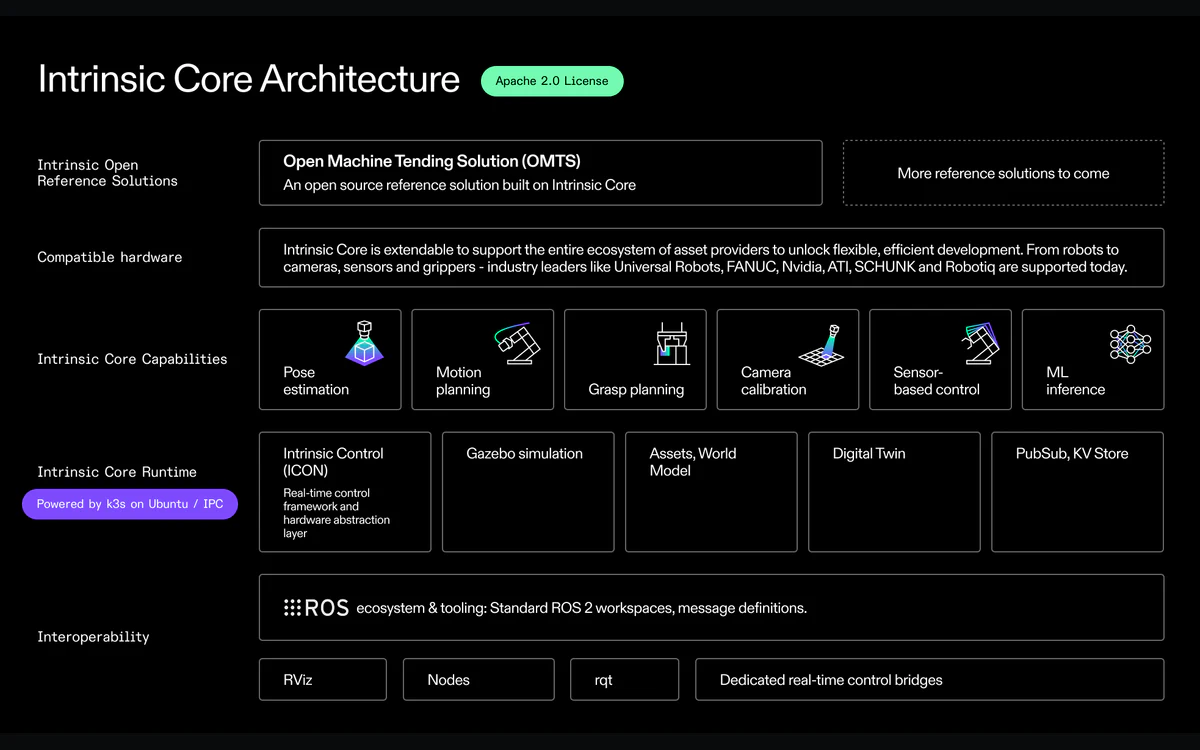
Task: Click the ROS dots logo icon
Action: (292, 607)
